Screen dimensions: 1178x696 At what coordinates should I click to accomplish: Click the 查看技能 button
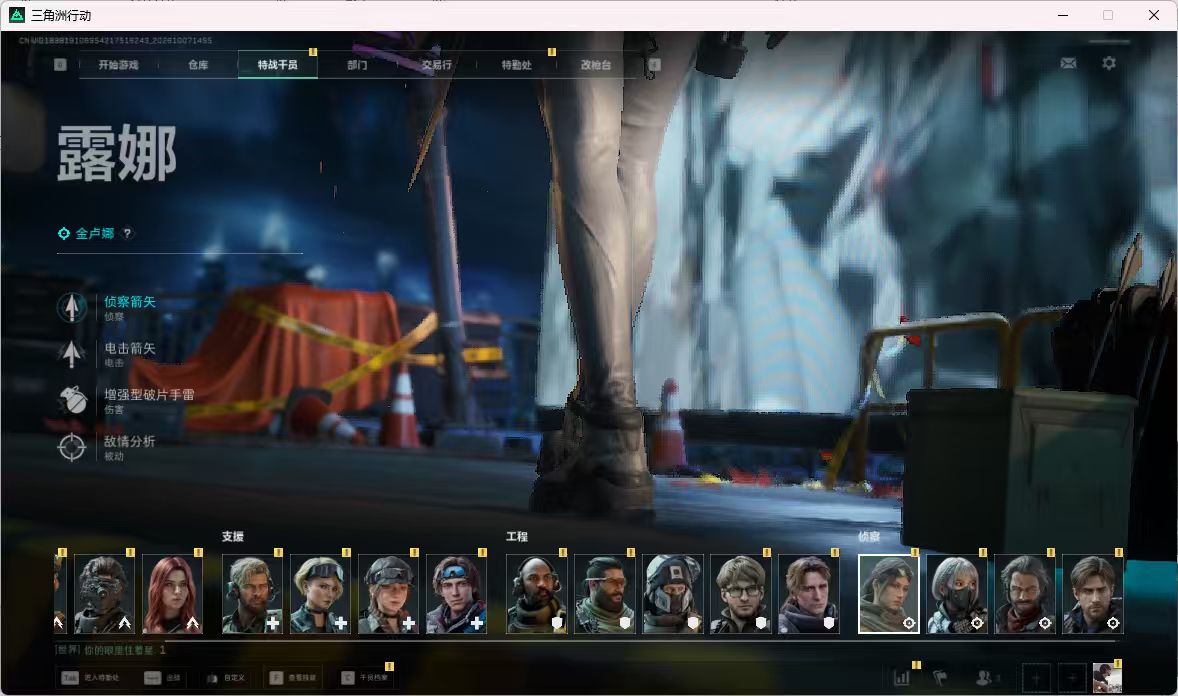click(x=293, y=678)
